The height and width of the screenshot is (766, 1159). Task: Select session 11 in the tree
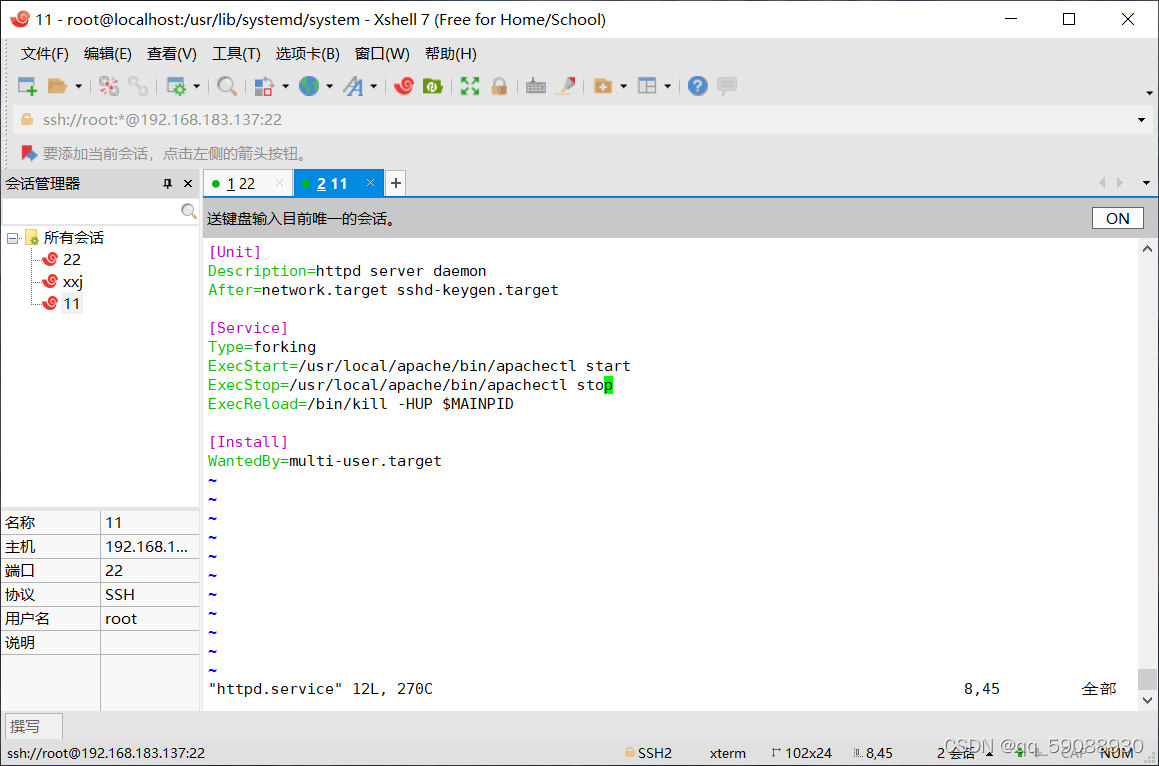72,304
